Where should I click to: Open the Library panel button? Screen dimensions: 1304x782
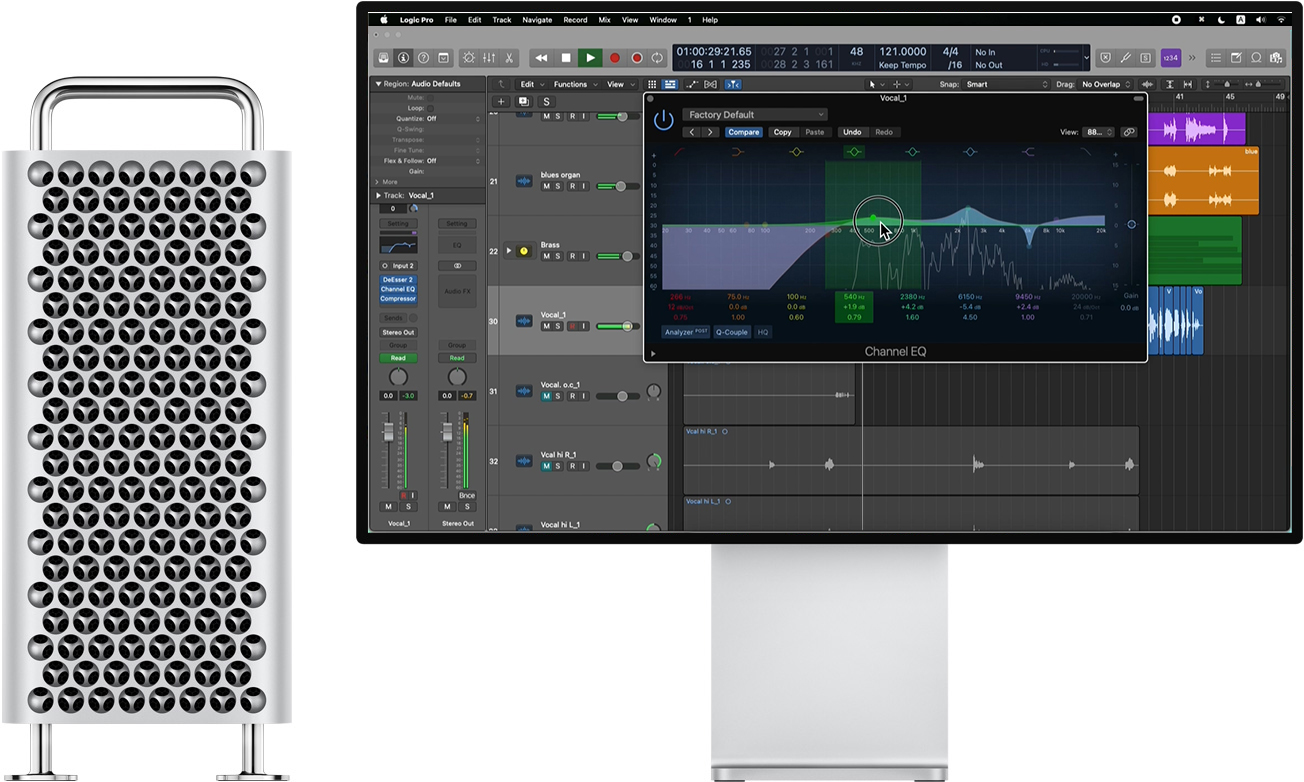(x=383, y=58)
